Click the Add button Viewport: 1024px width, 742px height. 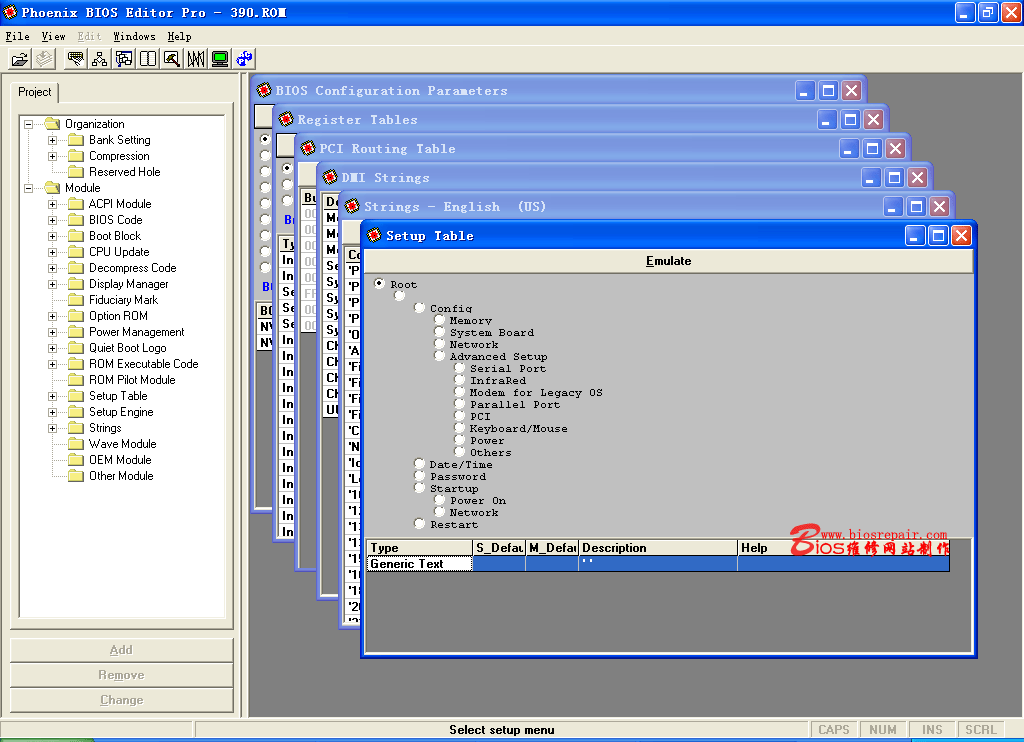click(121, 650)
